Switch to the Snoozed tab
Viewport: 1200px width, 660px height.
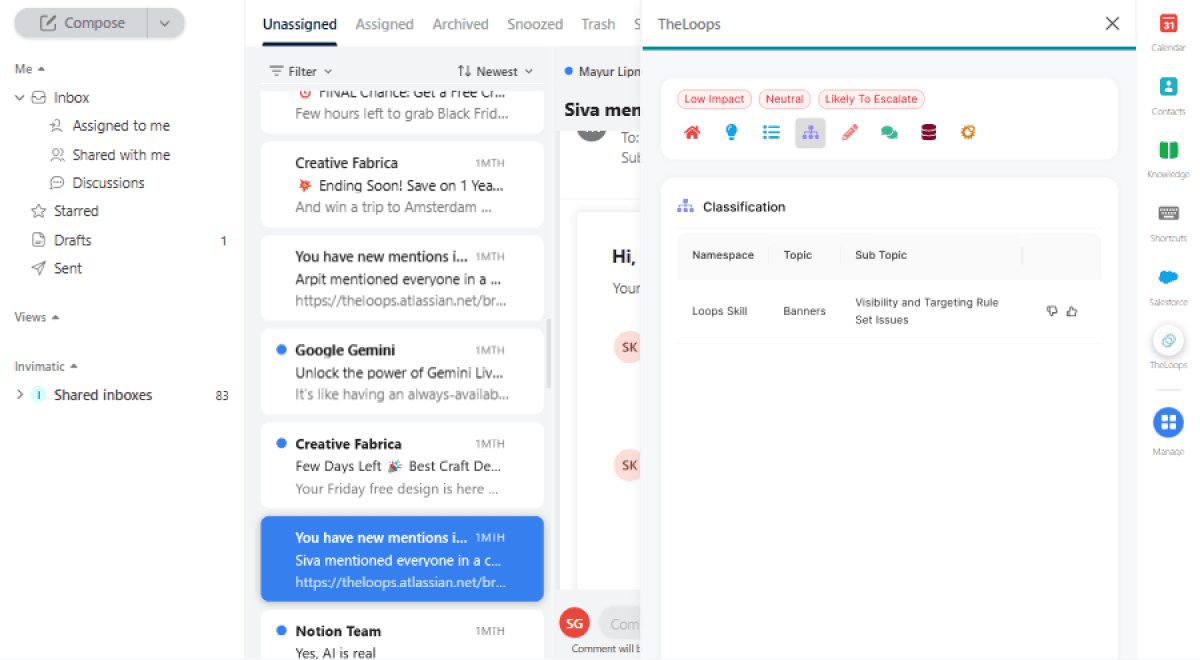tap(535, 24)
